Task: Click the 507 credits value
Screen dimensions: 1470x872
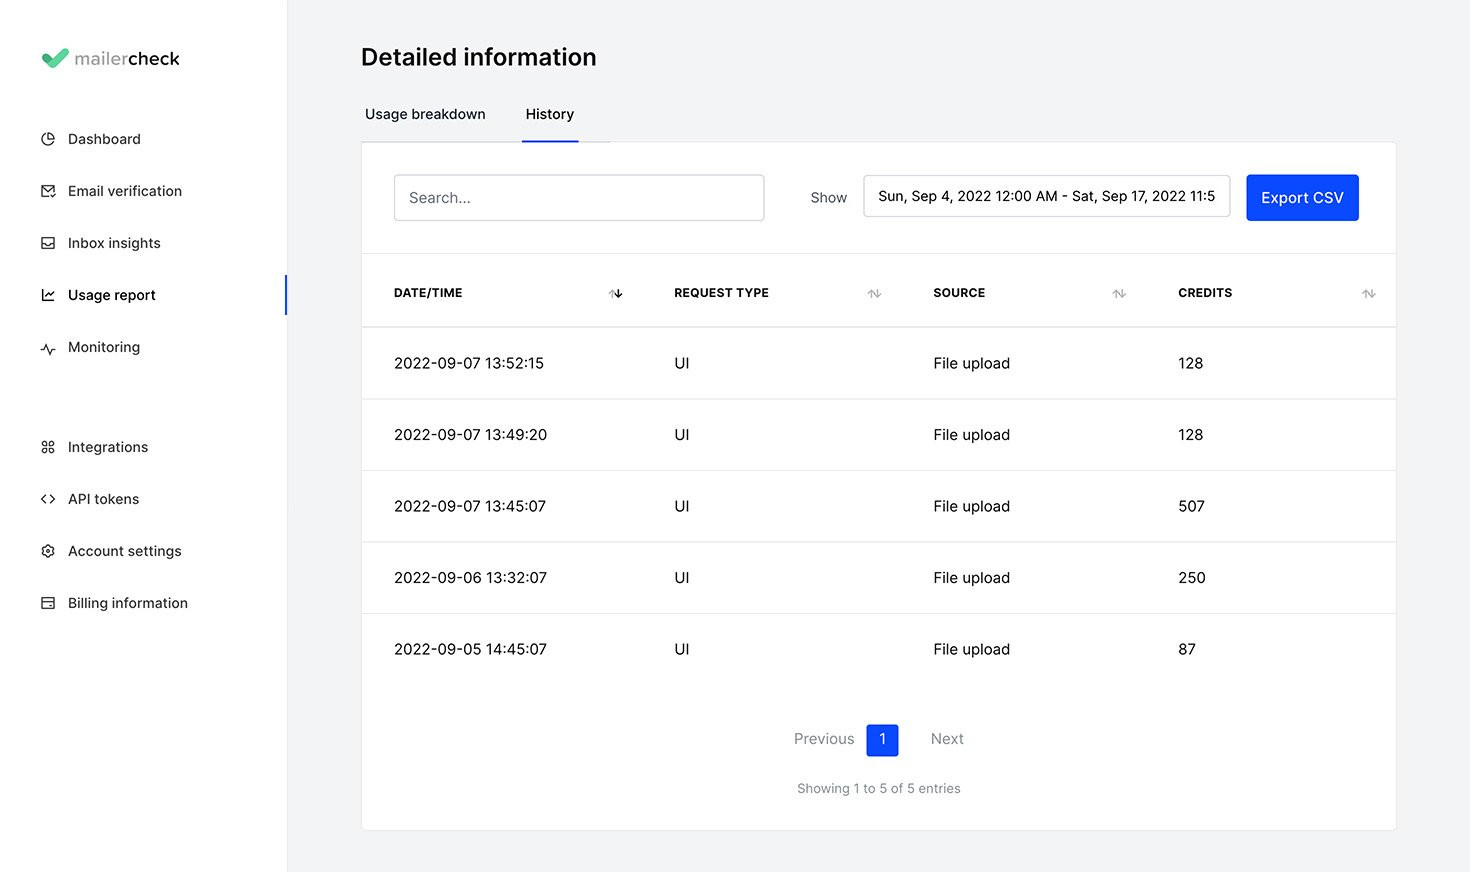Action: pos(1191,506)
